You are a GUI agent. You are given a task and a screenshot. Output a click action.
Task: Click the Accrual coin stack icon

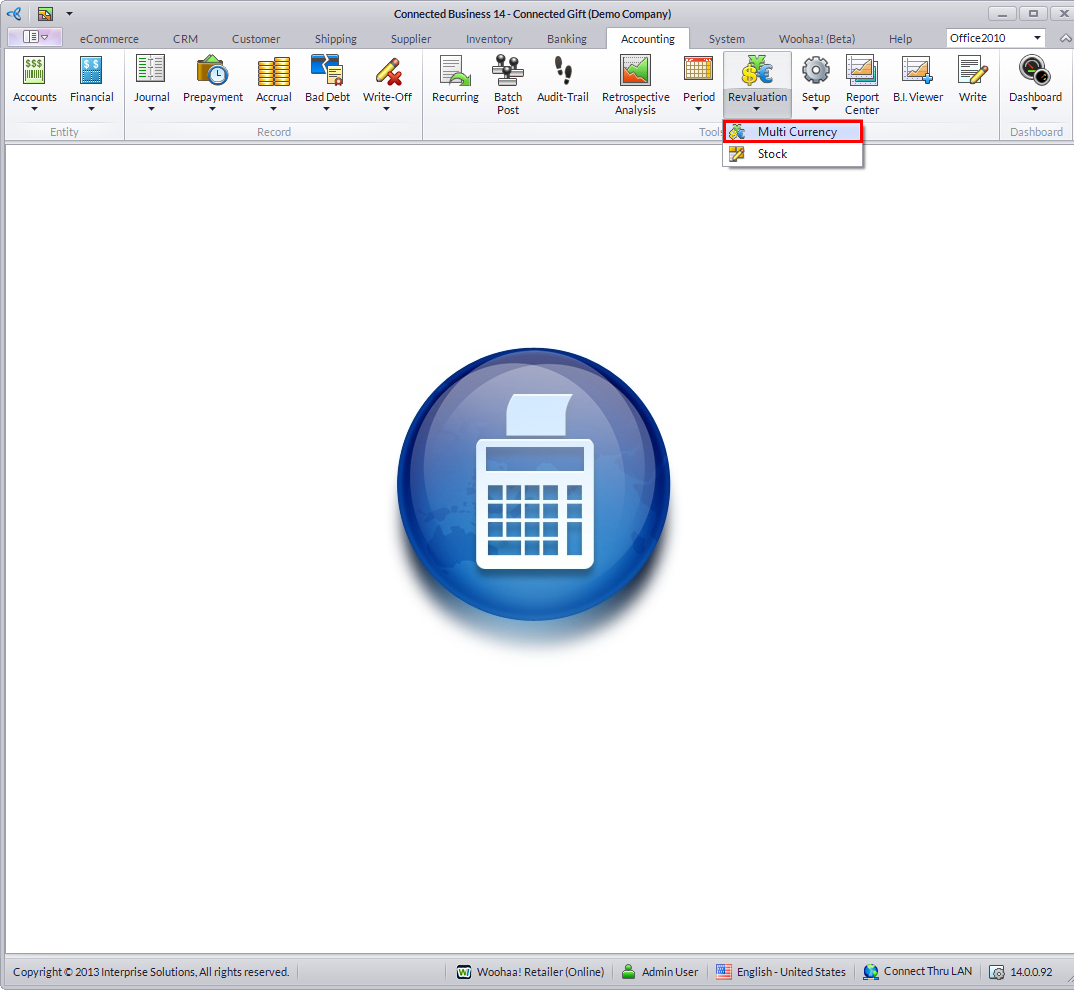point(273,71)
